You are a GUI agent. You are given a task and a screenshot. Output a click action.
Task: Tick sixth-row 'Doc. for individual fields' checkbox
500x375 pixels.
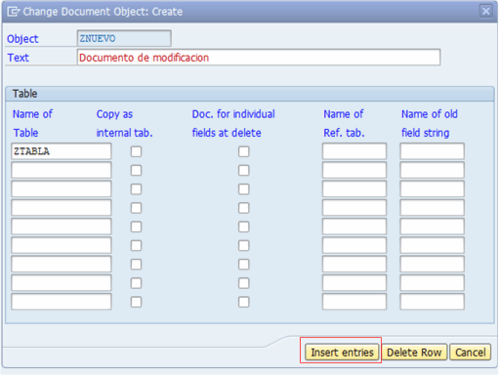tap(244, 246)
